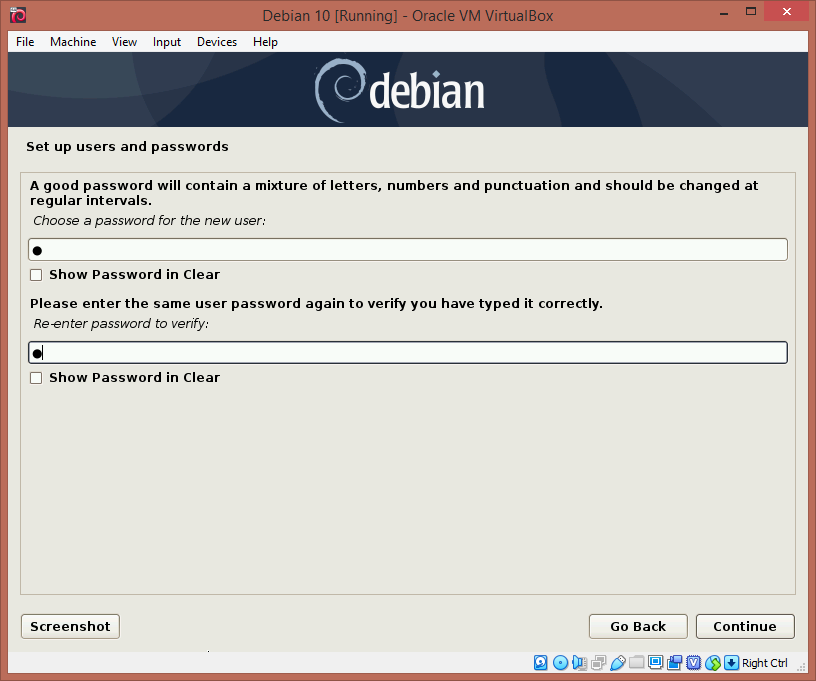816x681 pixels.
Task: Minimize the VirtualBox window
Action: coord(724,12)
